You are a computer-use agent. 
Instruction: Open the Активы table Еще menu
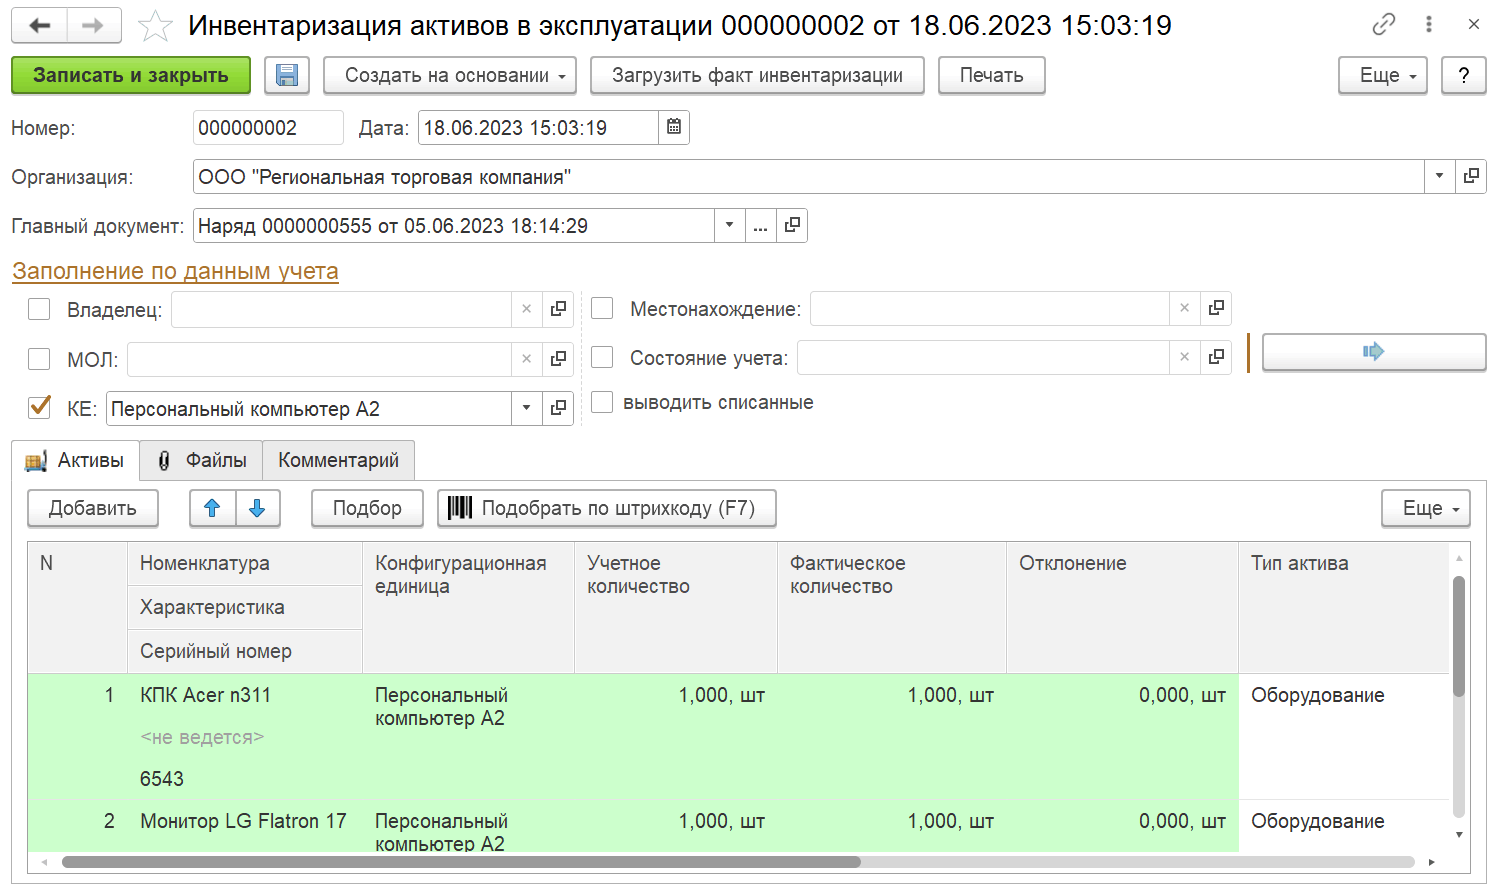click(1426, 508)
